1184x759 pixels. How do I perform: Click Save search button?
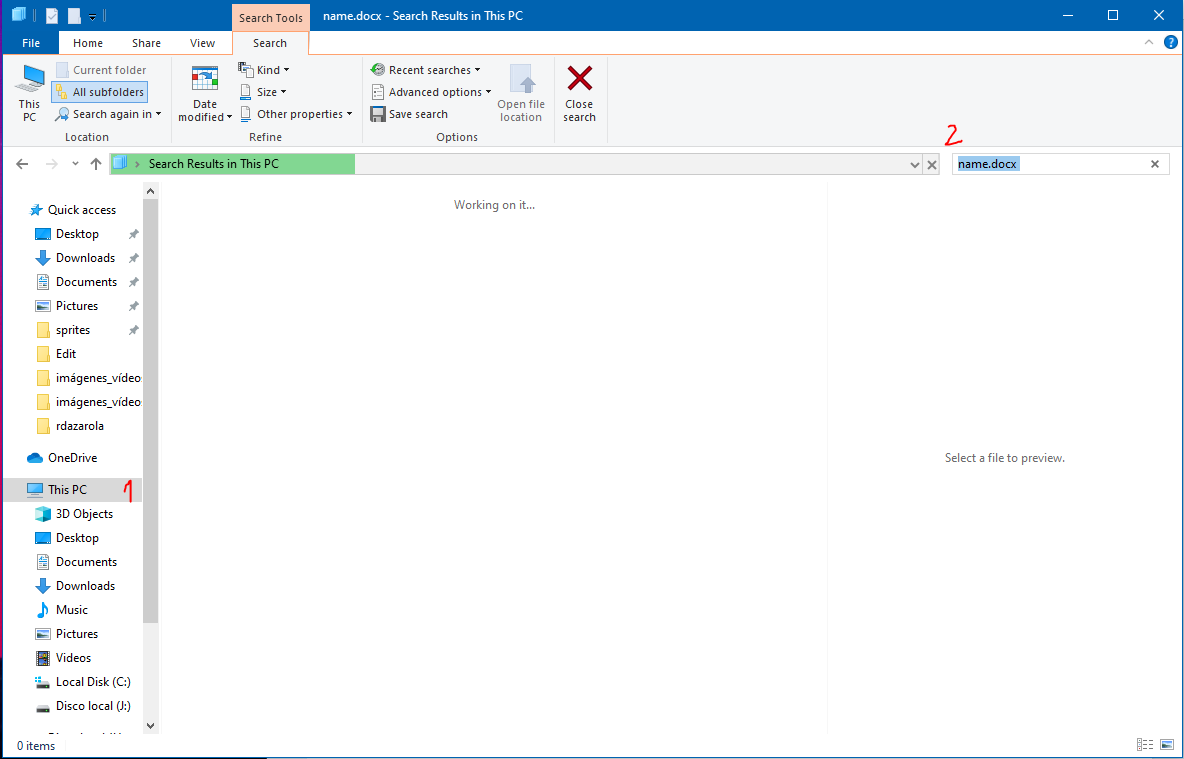pos(409,114)
